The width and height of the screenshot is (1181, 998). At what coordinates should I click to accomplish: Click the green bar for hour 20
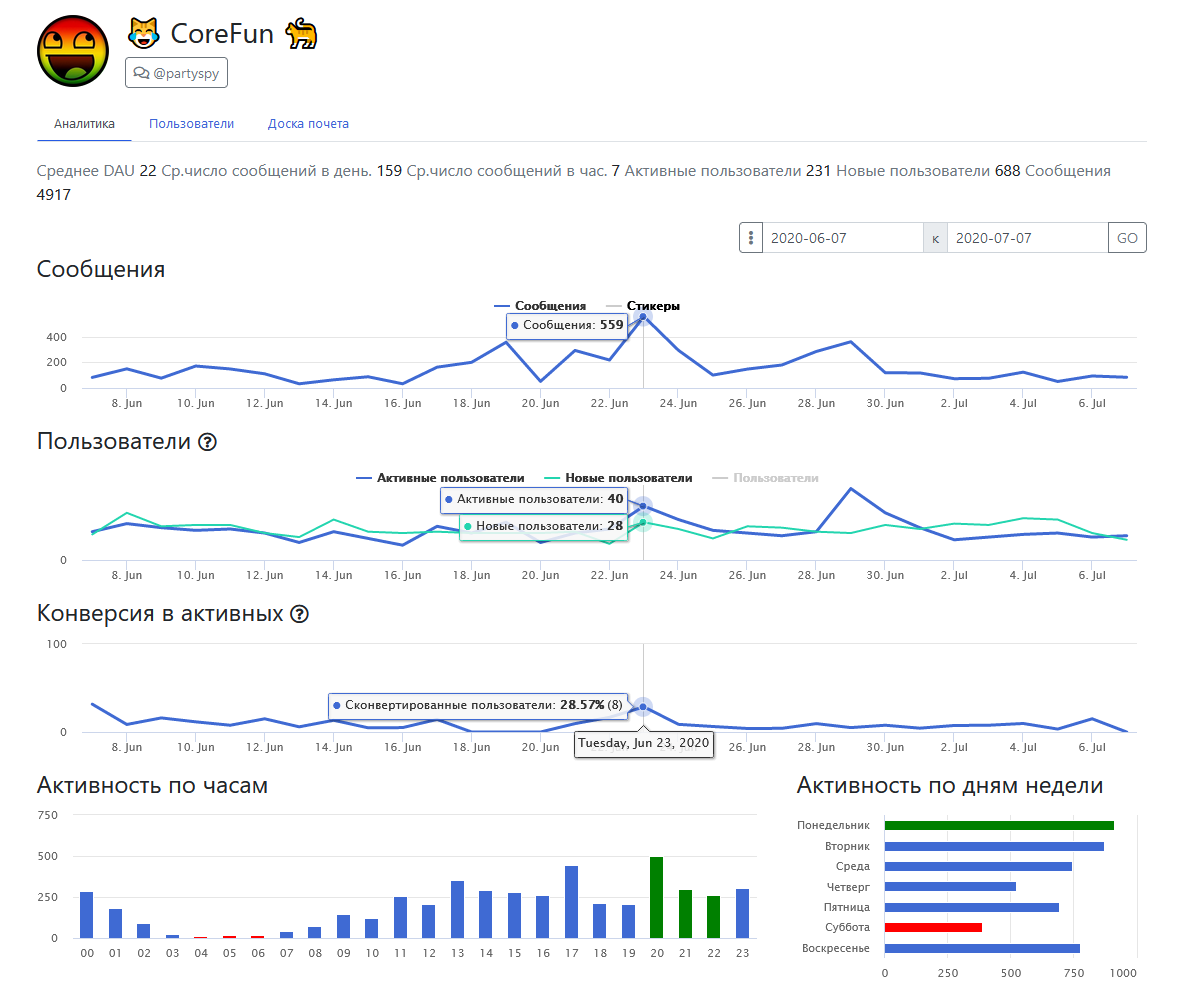tap(657, 897)
